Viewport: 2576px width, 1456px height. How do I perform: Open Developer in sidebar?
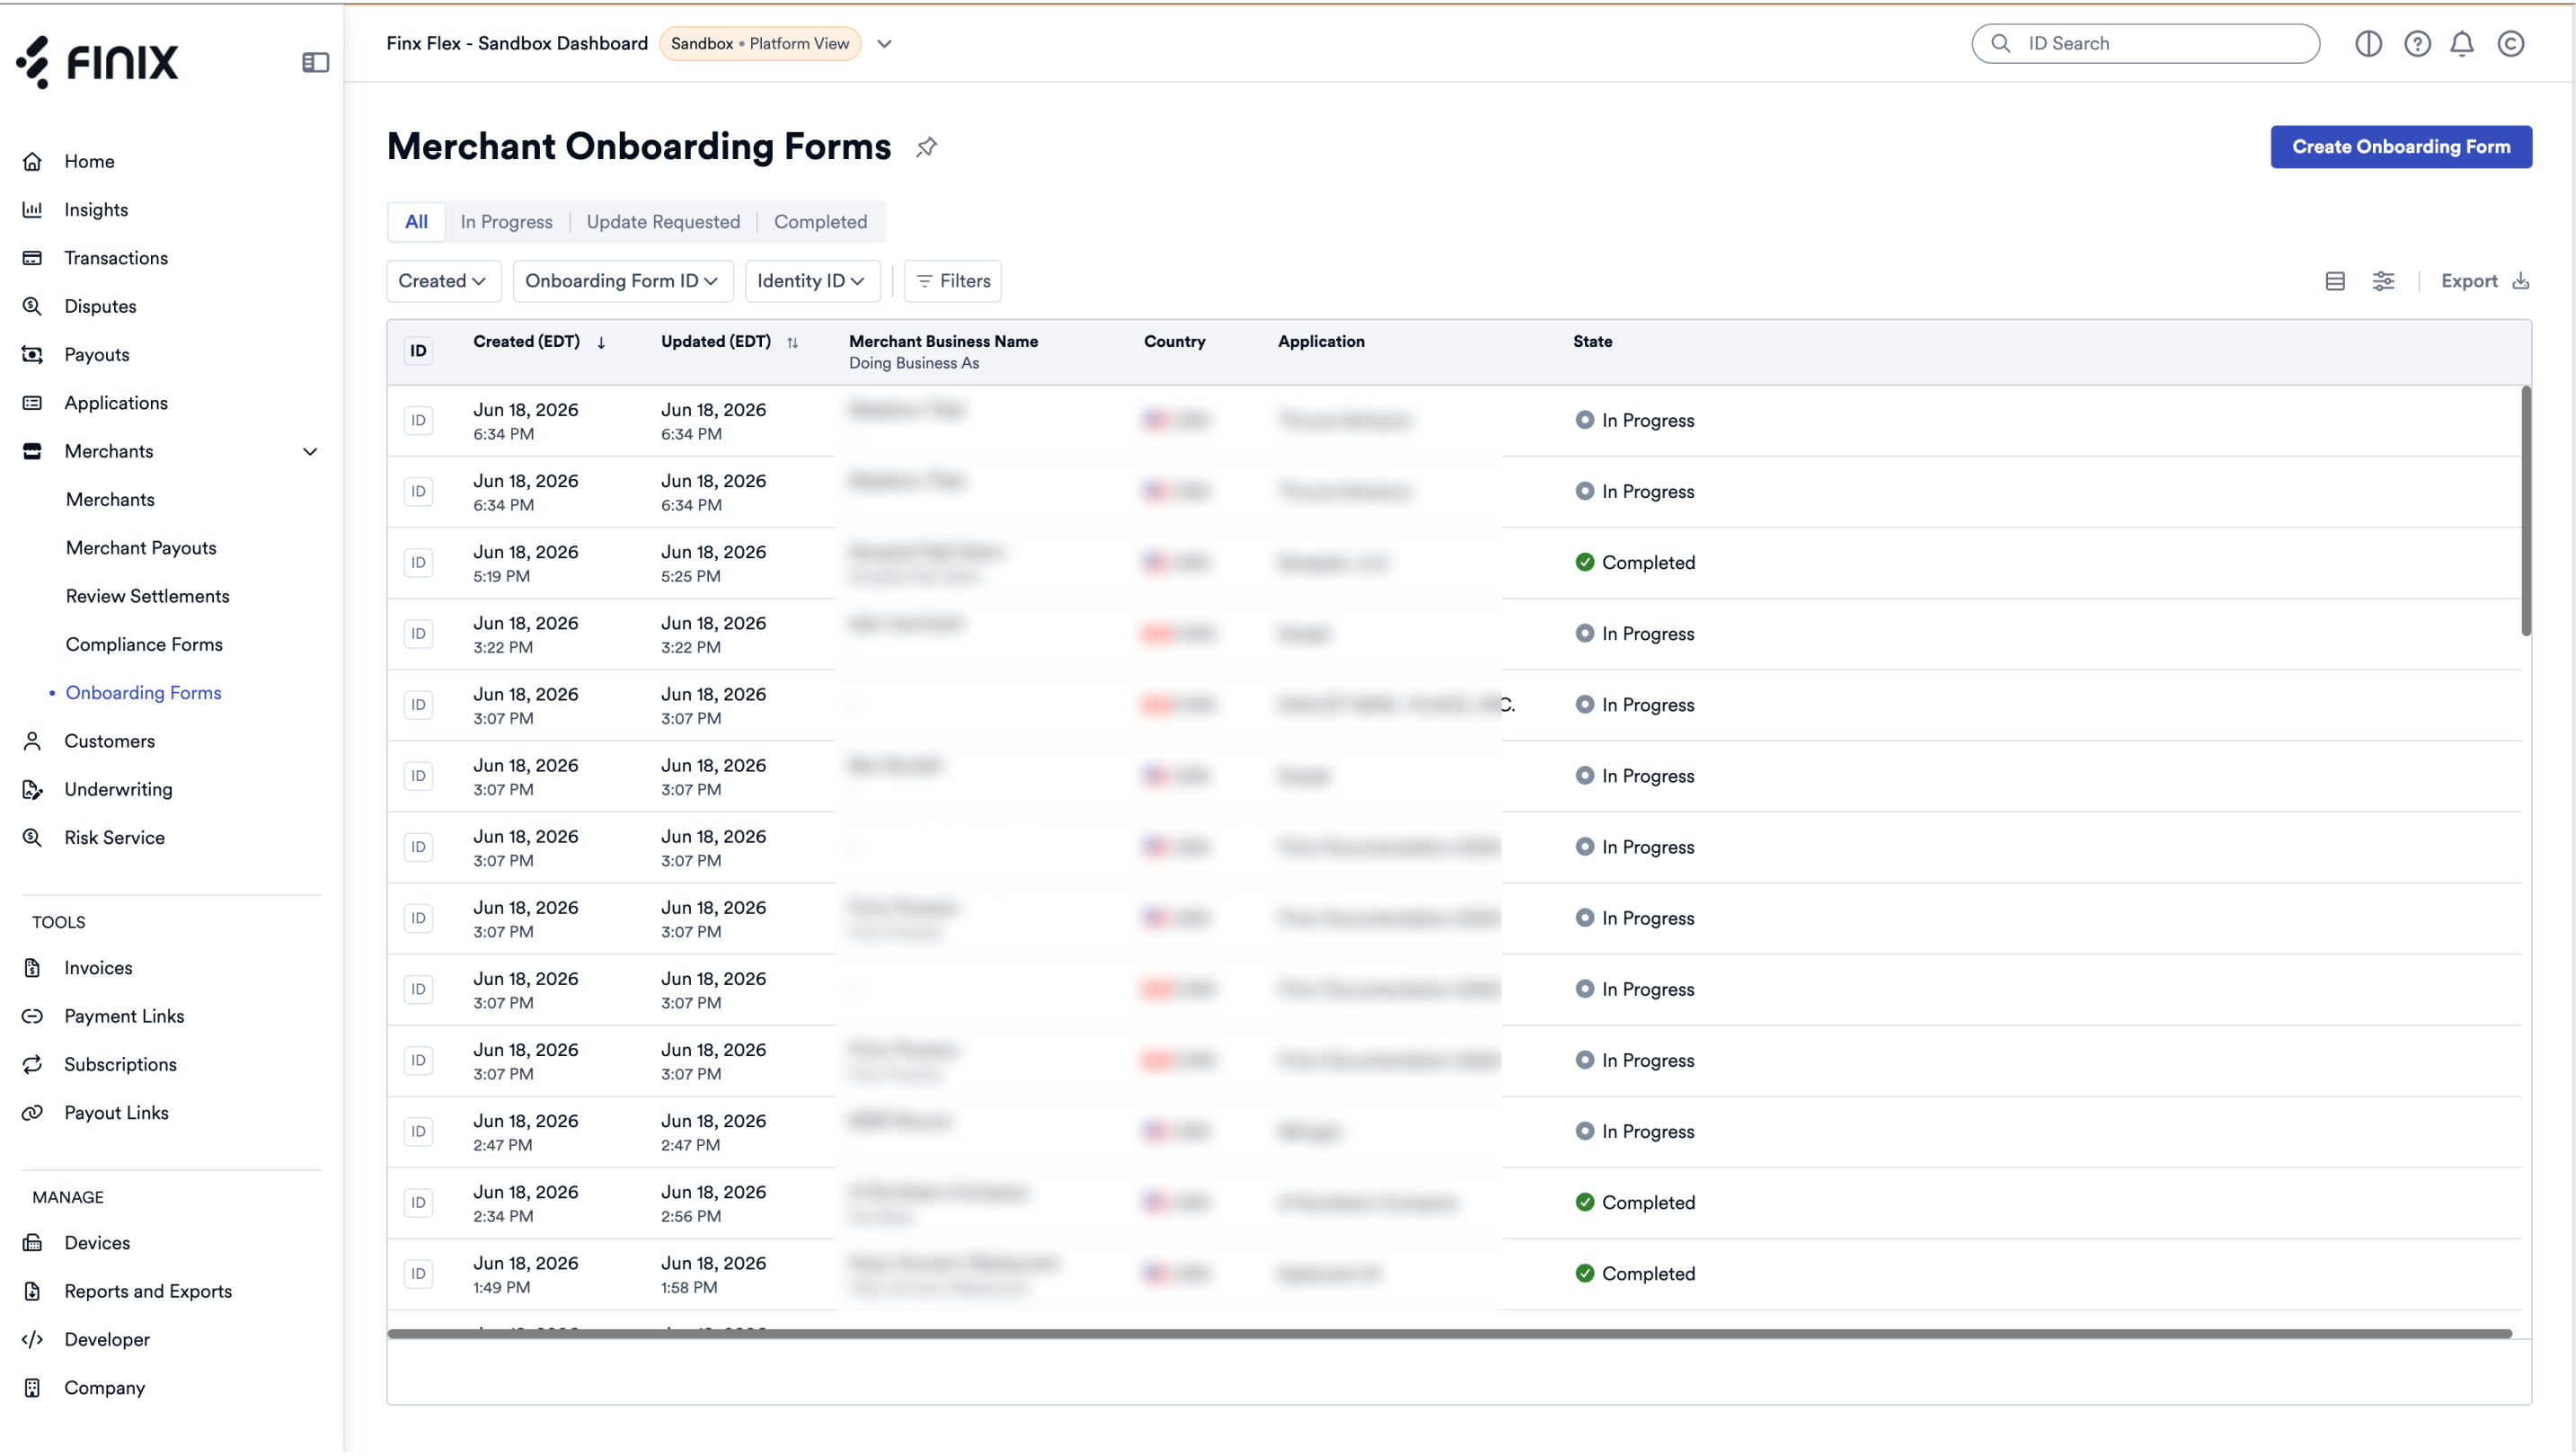tap(107, 1340)
